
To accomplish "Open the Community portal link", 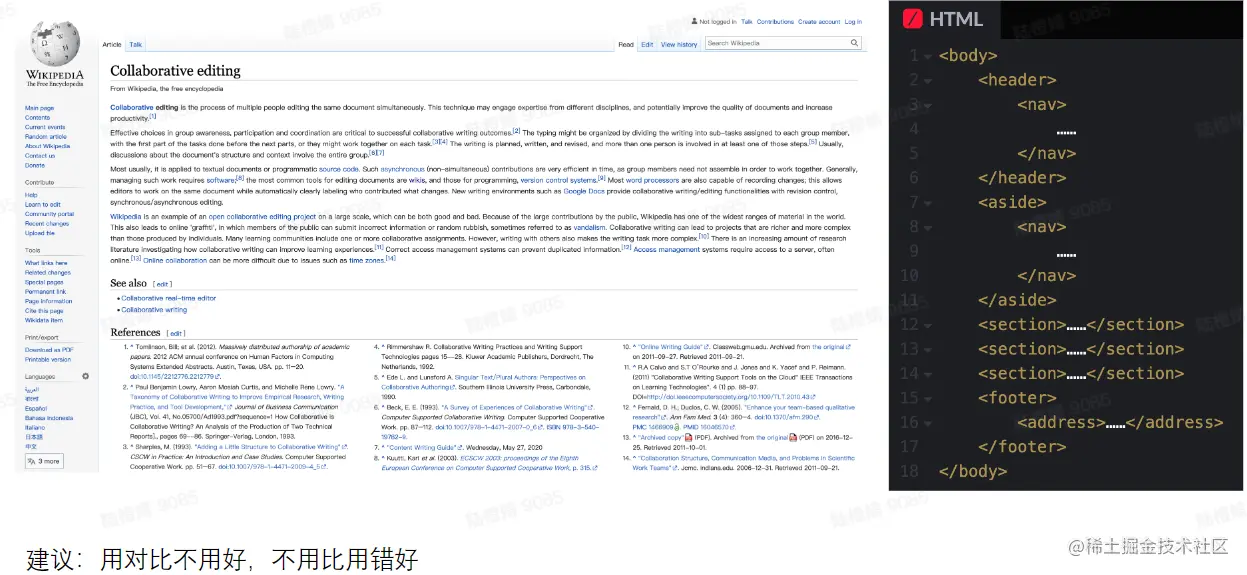I will 49,214.
